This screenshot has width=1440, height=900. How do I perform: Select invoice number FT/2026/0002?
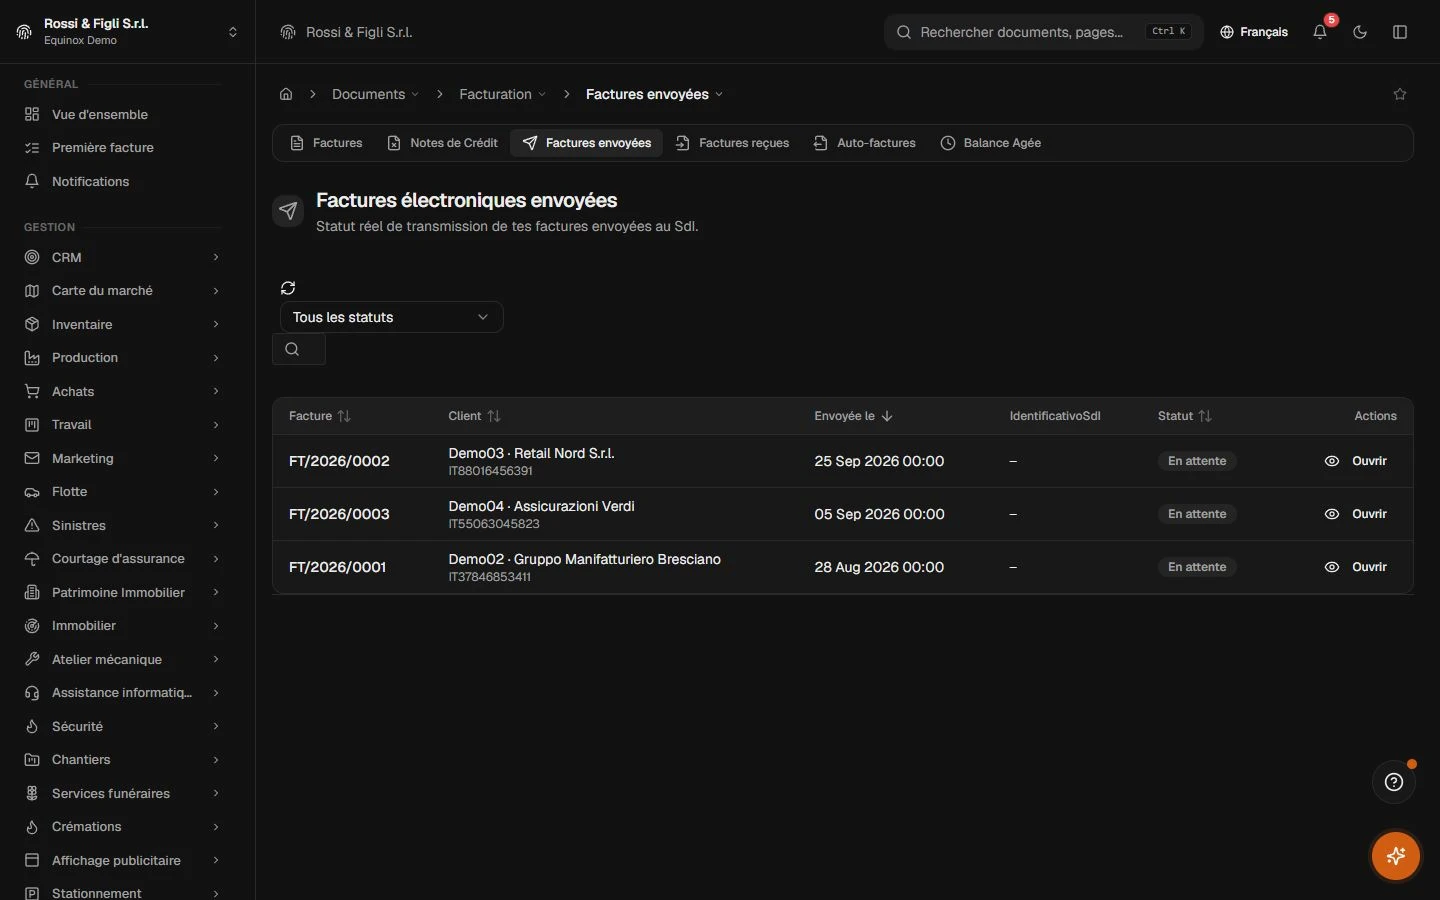point(339,461)
